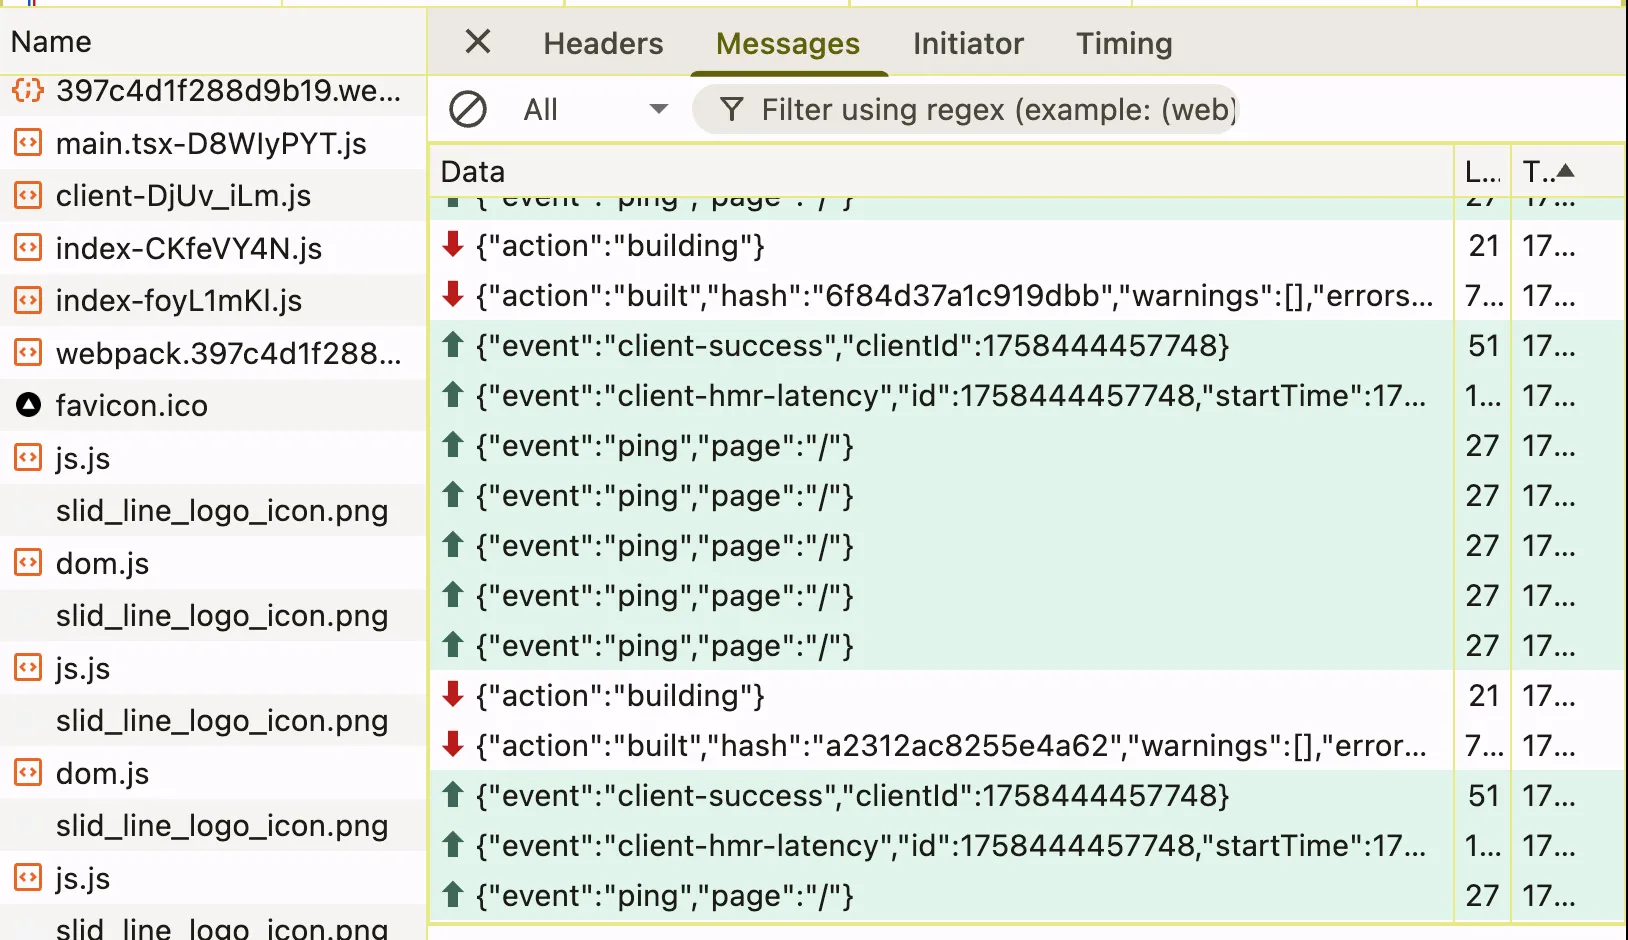Switch to the Initiator tab
Viewport: 1628px width, 940px height.
tap(968, 44)
